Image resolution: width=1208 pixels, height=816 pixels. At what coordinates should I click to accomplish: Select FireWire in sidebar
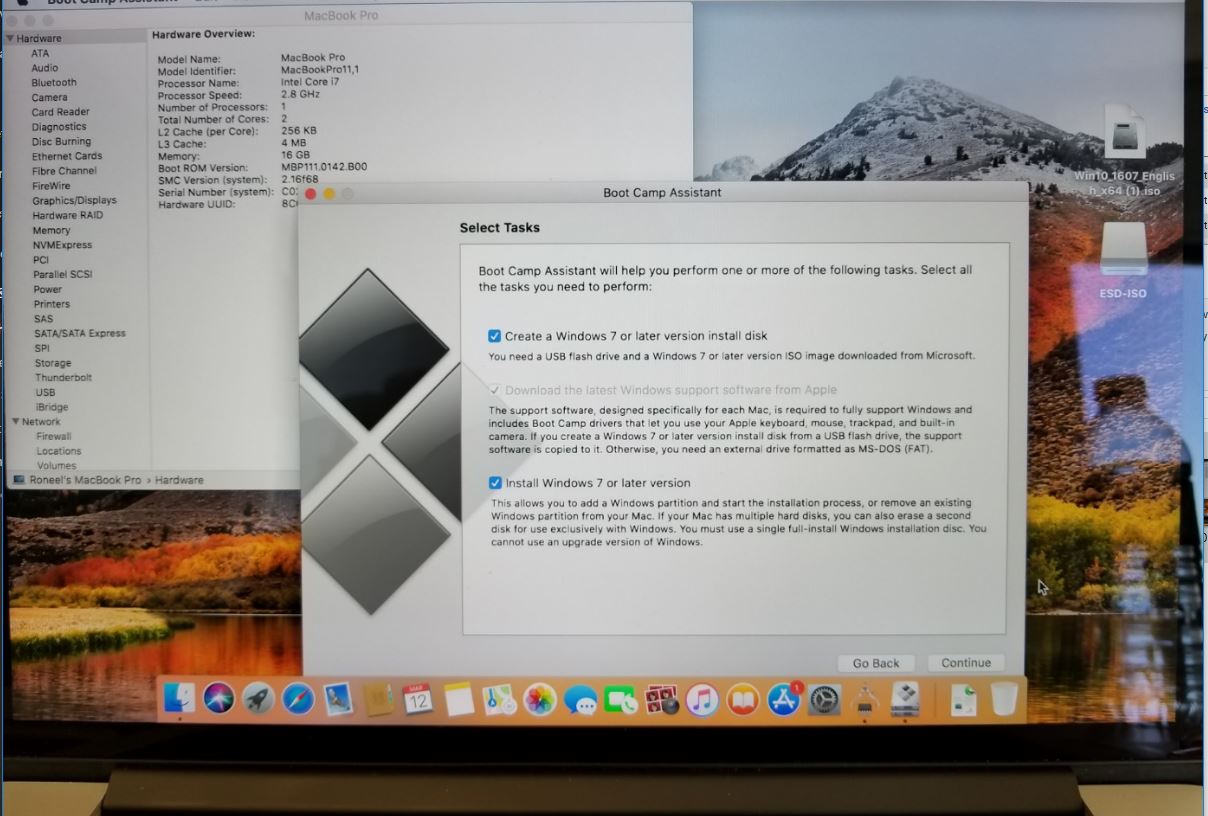coord(51,186)
